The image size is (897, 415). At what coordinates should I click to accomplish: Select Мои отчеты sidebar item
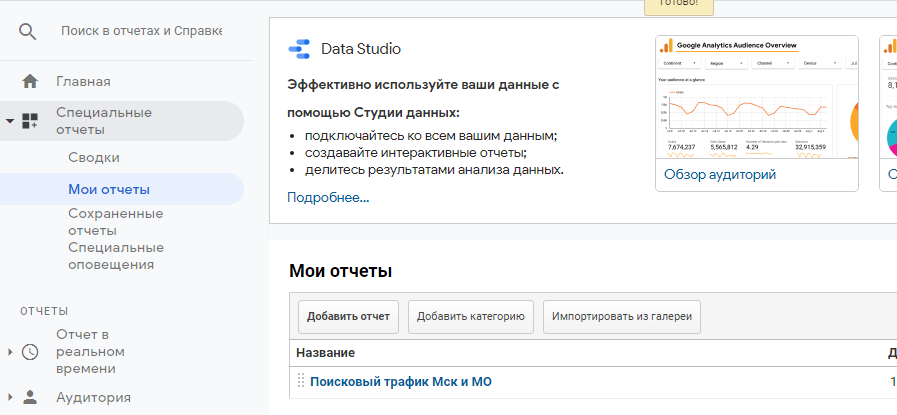pyautogui.click(x=109, y=189)
